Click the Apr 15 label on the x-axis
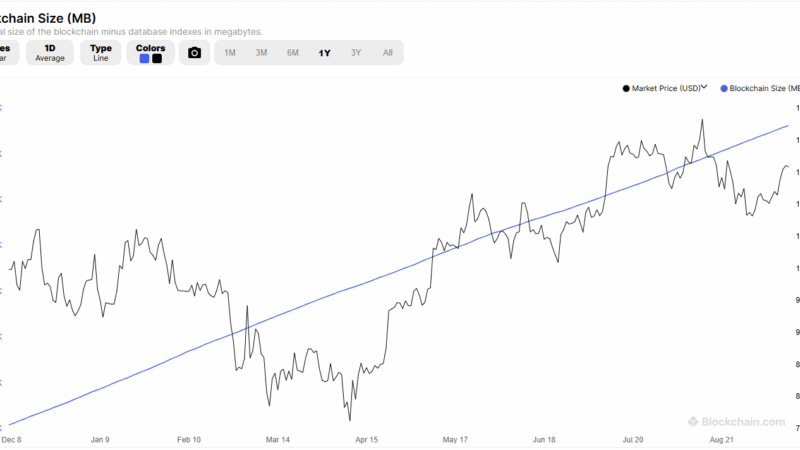Screen dimensions: 800x450 (x=367, y=439)
